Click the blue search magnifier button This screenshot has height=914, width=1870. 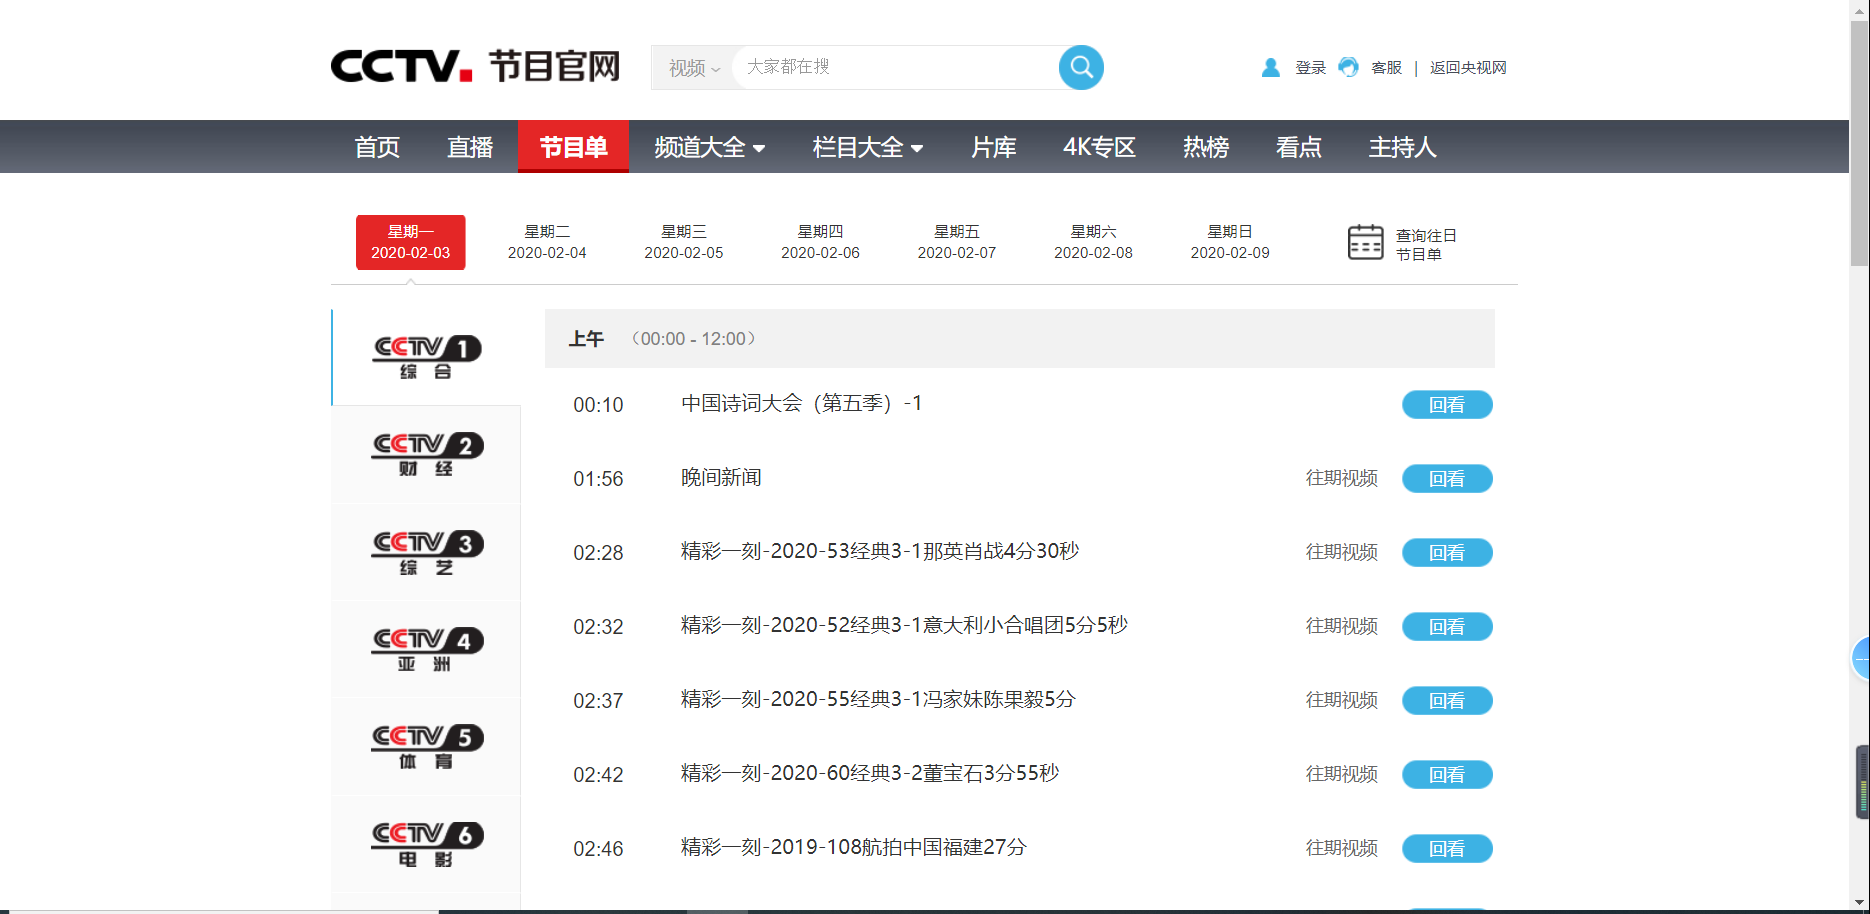point(1081,67)
